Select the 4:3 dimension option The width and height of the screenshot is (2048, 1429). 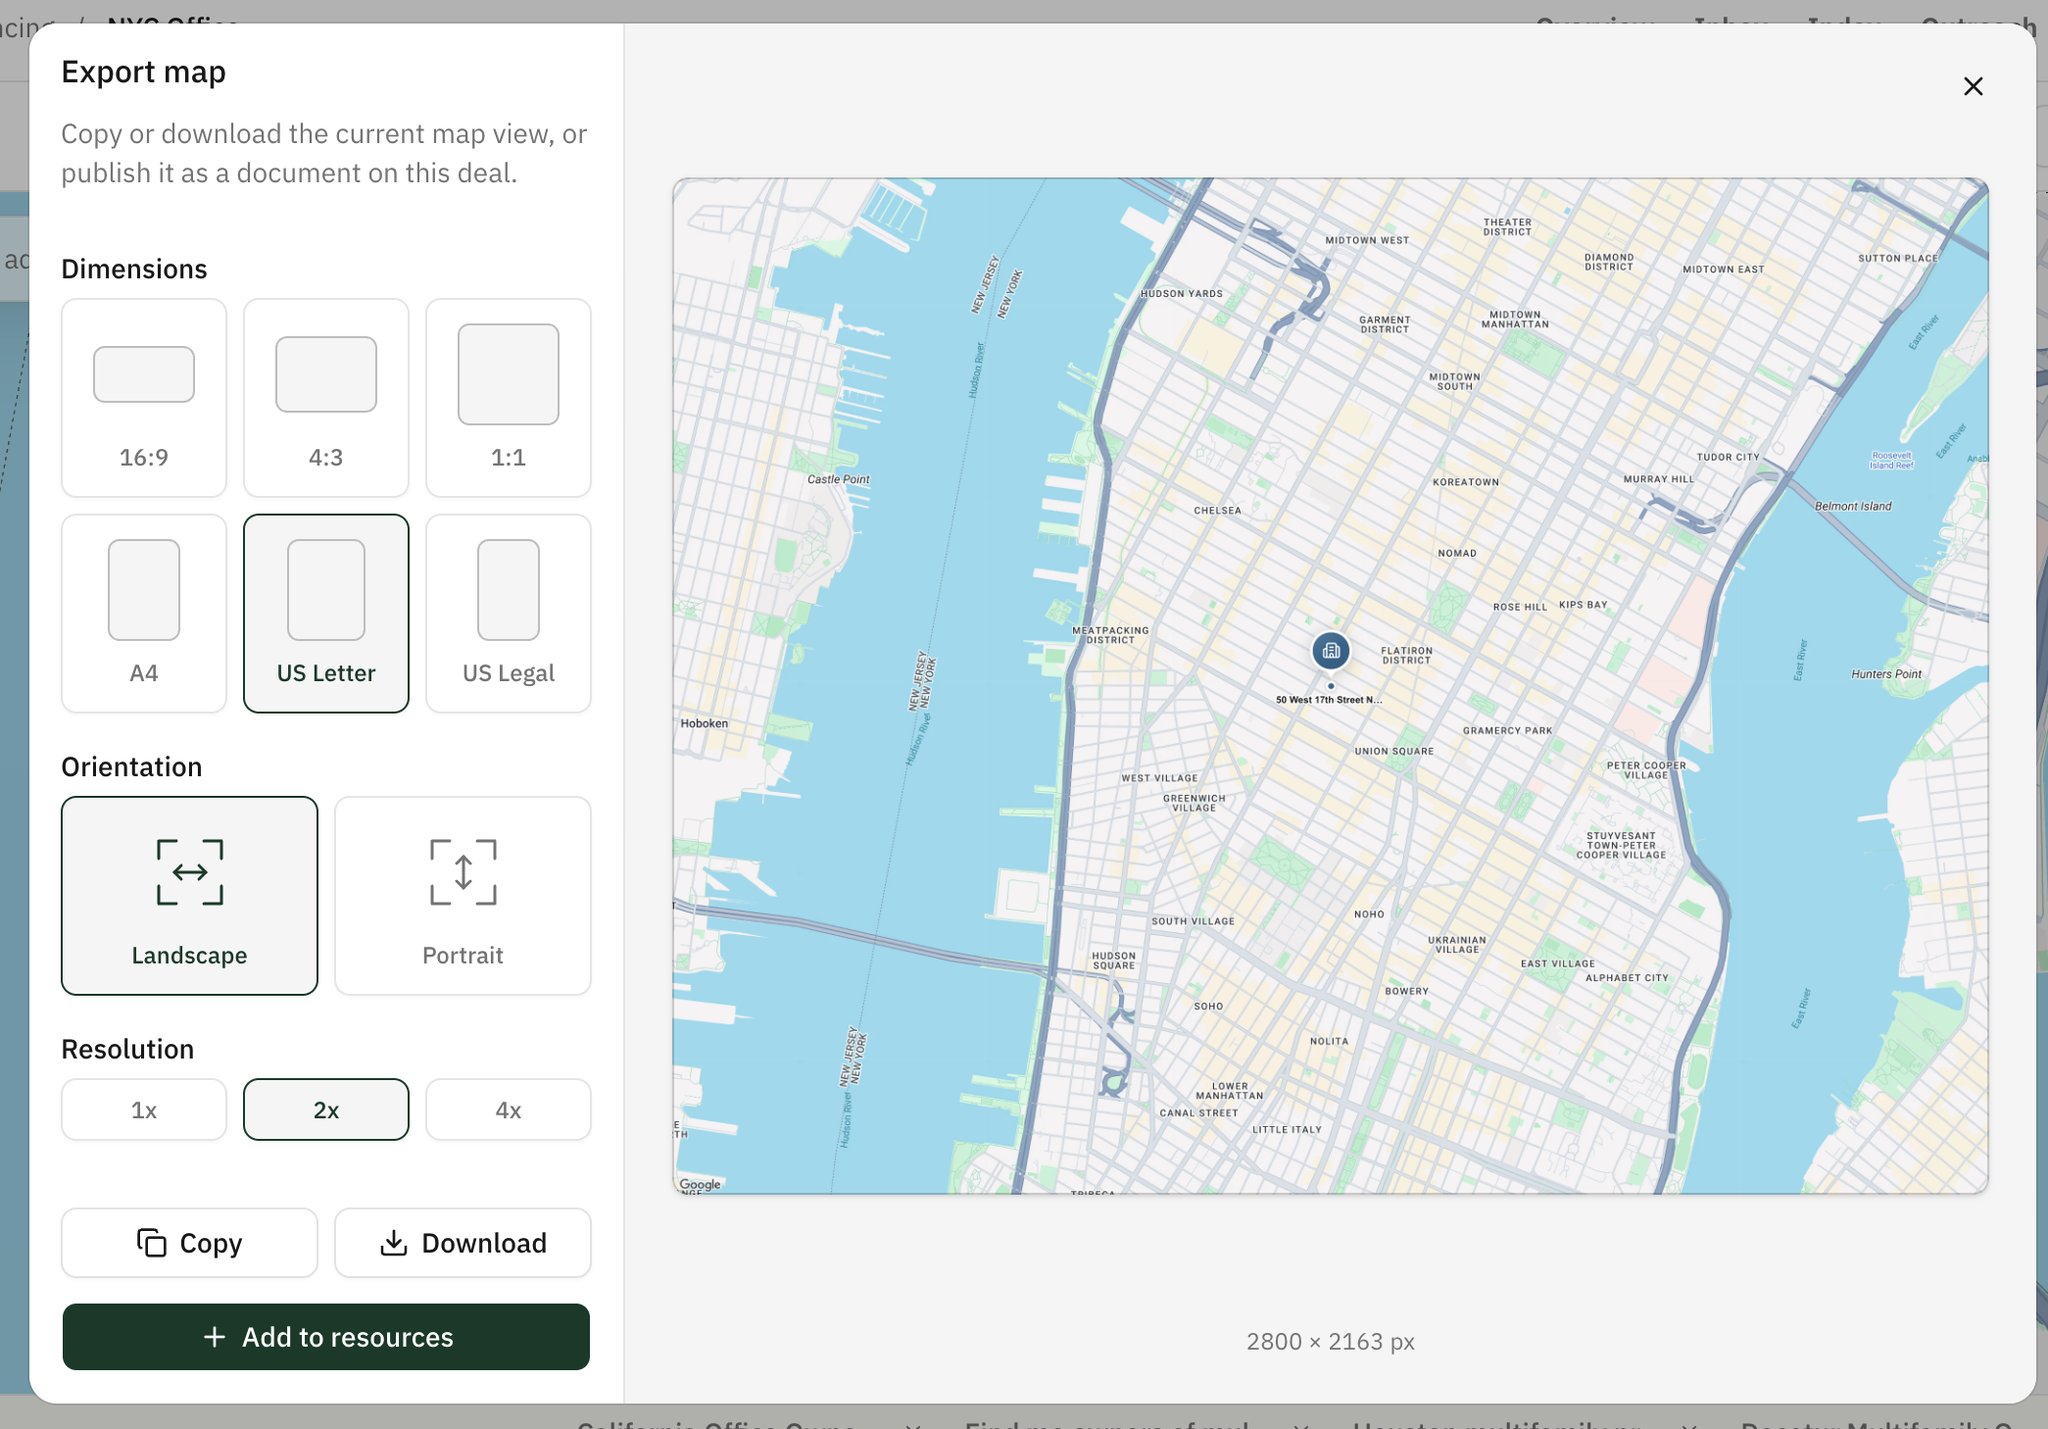tap(326, 398)
